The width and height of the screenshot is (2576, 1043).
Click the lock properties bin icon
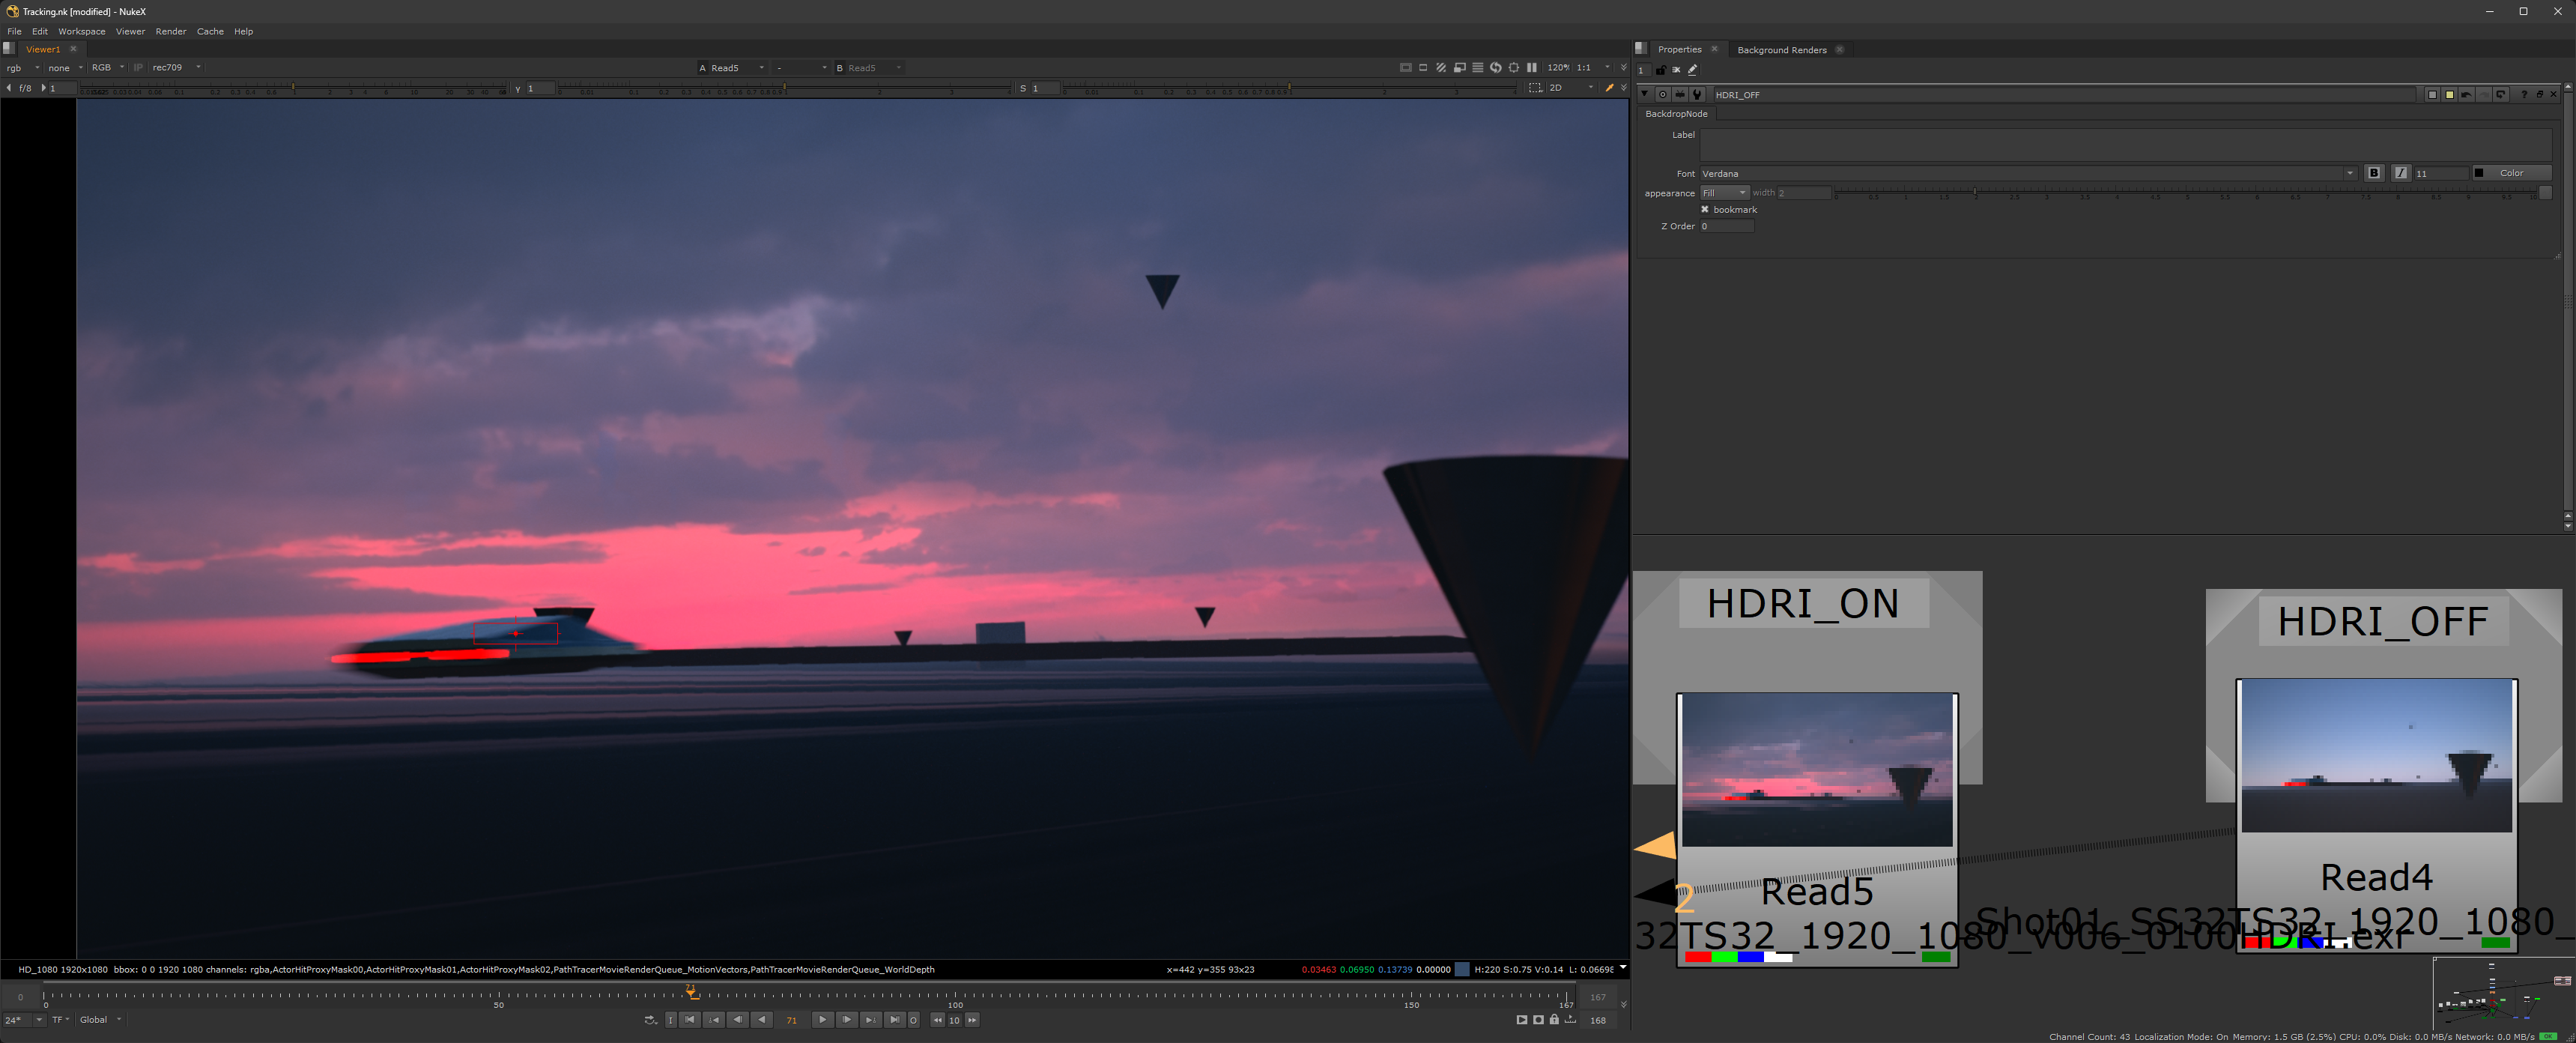(1661, 70)
